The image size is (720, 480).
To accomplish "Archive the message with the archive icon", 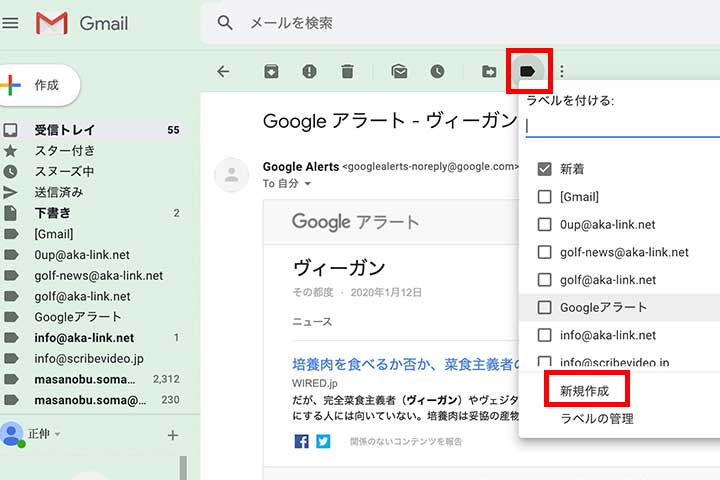I will click(x=271, y=71).
